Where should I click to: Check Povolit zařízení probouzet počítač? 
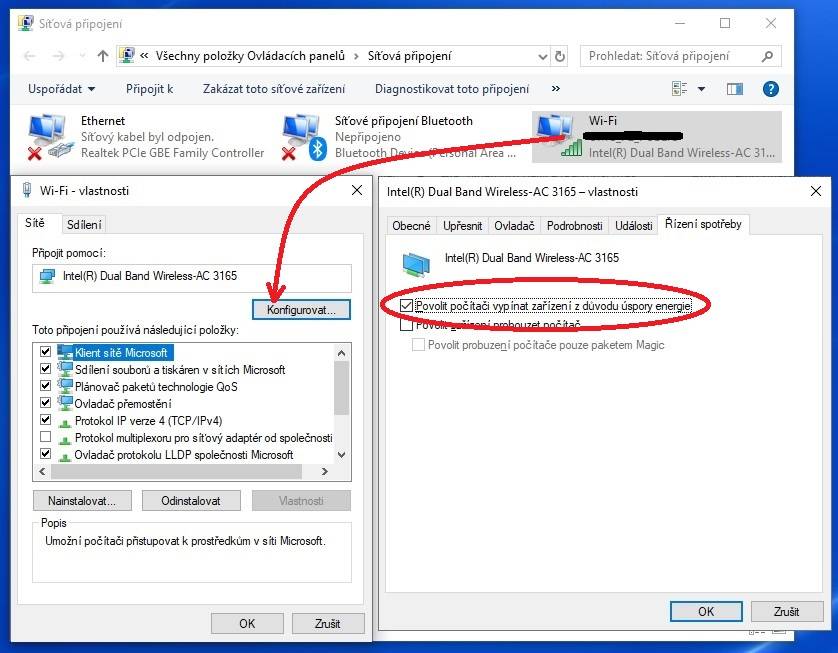[x=407, y=325]
